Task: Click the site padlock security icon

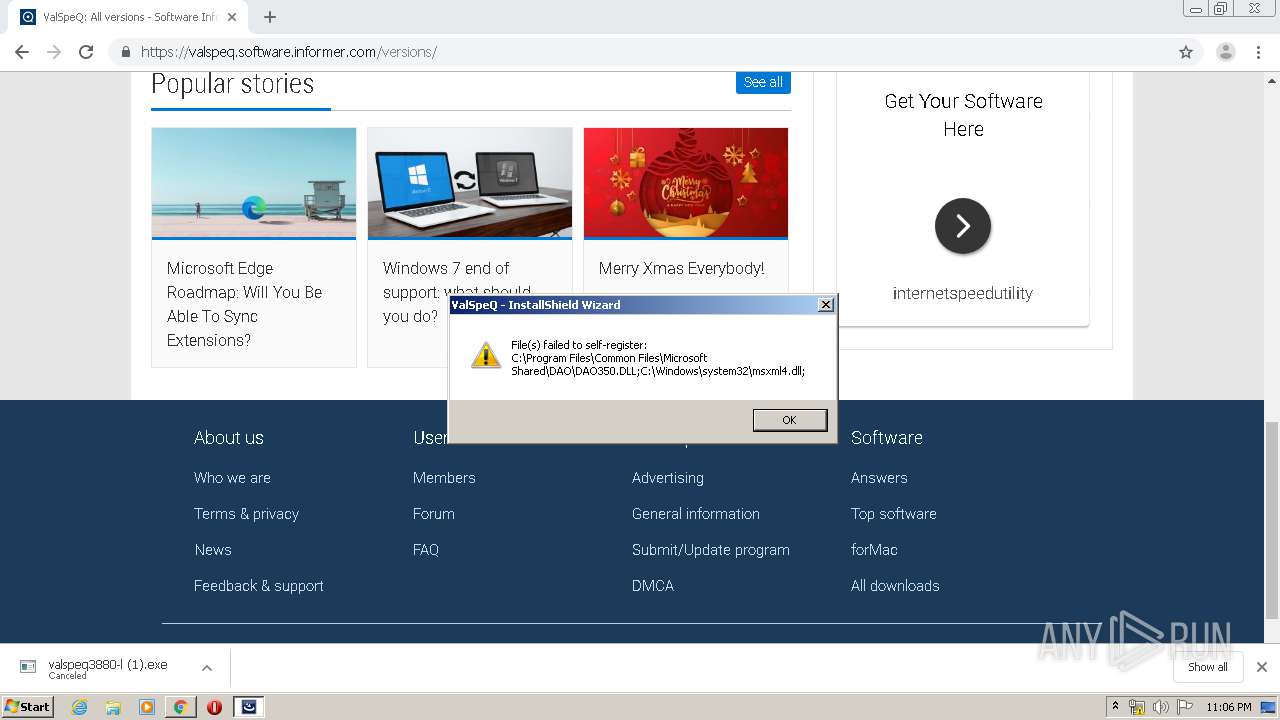Action: 125,52
